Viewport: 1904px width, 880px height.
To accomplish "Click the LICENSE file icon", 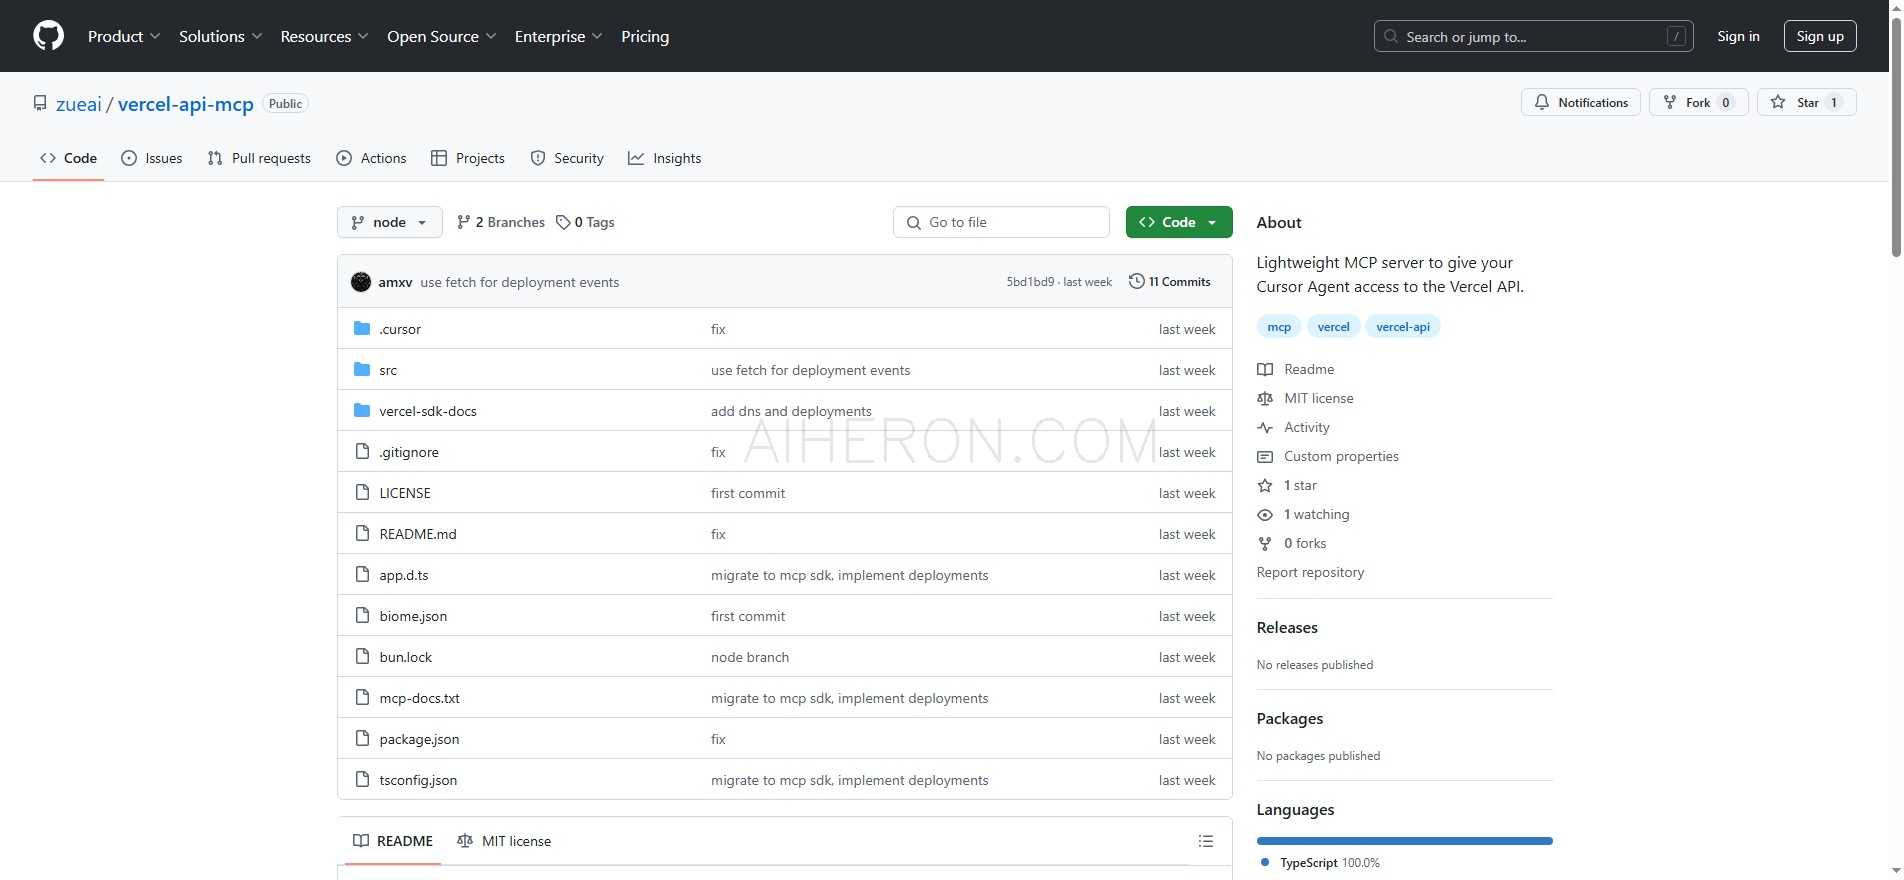I will point(362,492).
